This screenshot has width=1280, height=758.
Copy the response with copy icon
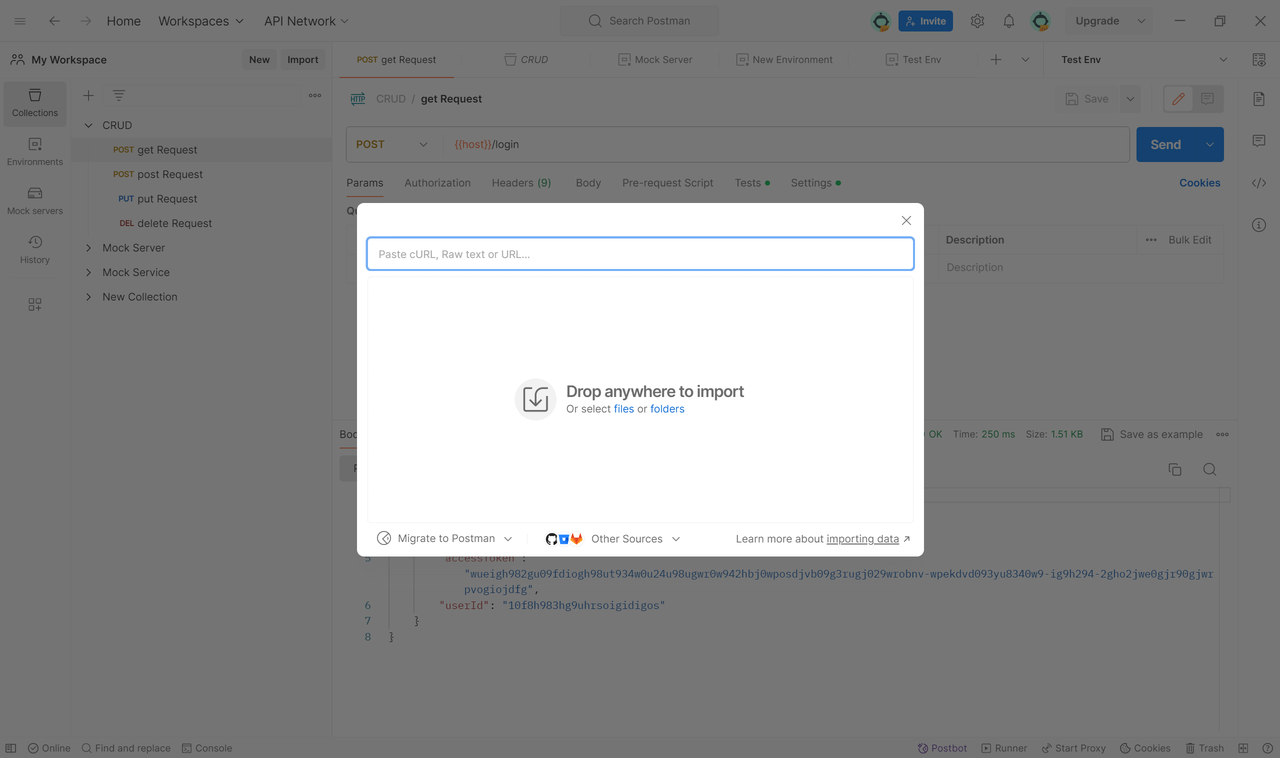click(x=1175, y=470)
